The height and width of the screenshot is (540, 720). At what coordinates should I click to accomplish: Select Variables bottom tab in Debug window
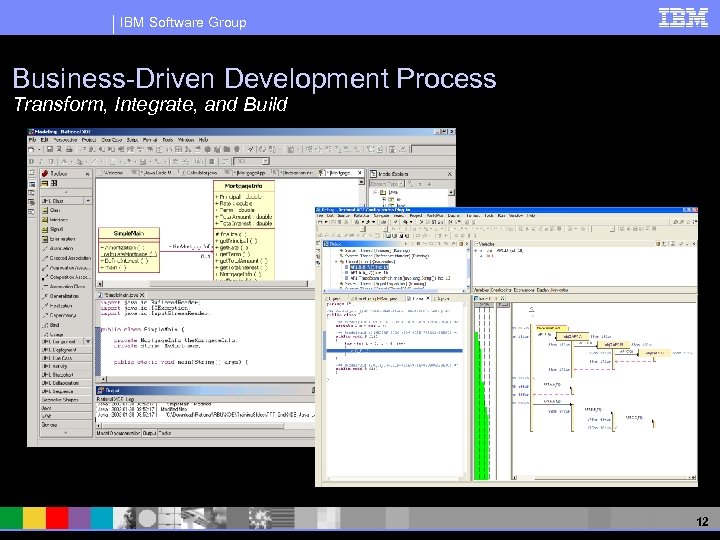pyautogui.click(x=481, y=290)
